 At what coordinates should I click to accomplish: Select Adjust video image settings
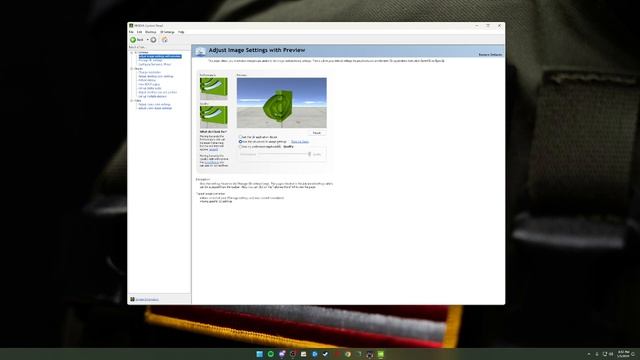155,108
